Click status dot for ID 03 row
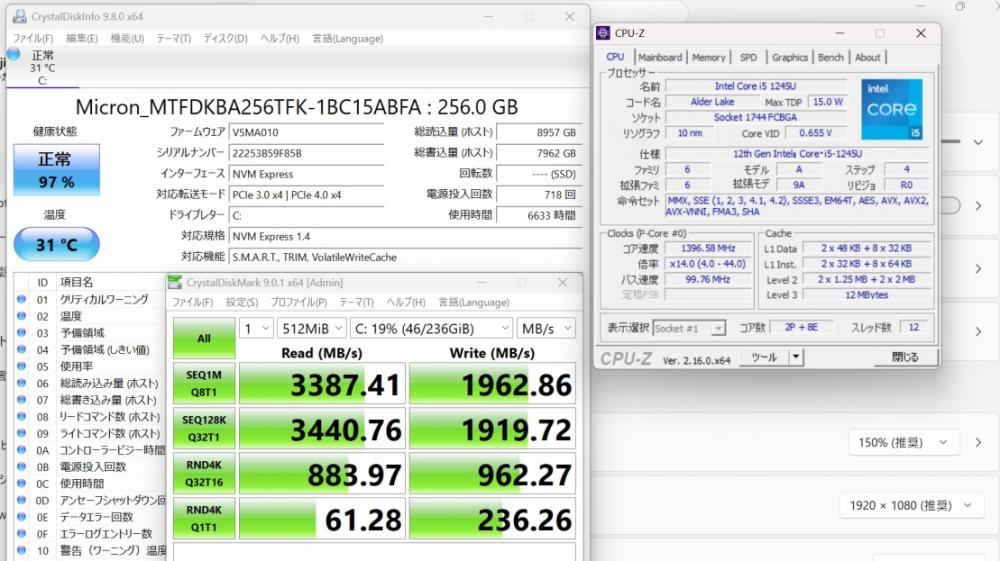Viewport: 1000px width, 561px height. click(21, 333)
